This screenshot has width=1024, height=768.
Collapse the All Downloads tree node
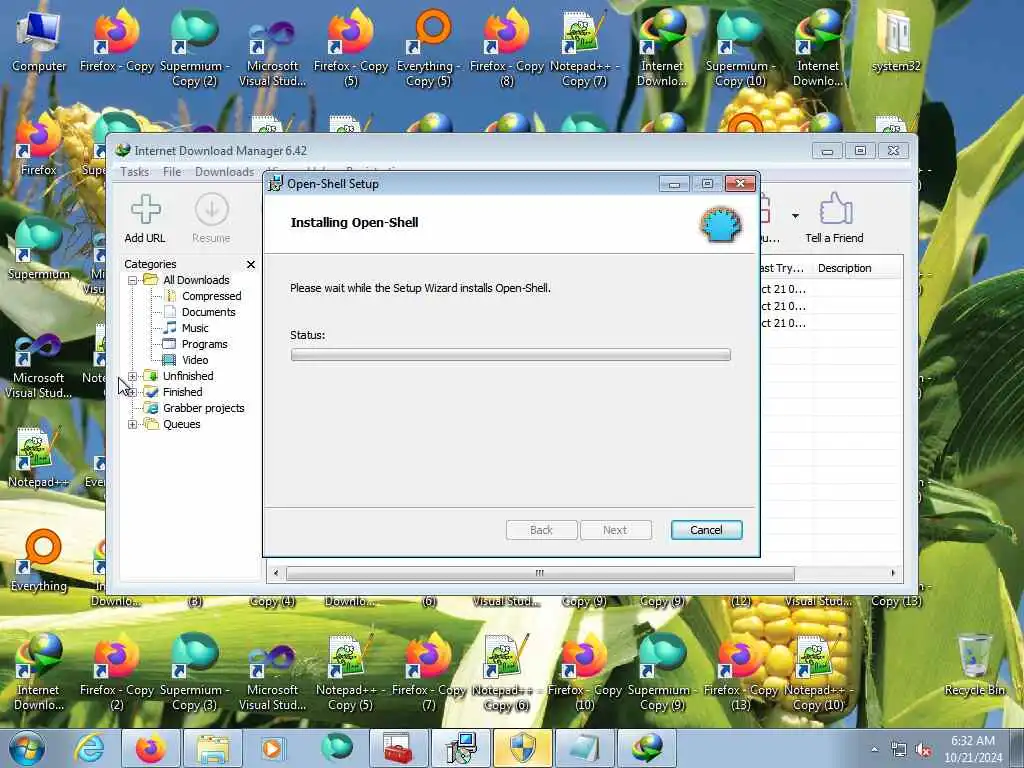(x=133, y=280)
